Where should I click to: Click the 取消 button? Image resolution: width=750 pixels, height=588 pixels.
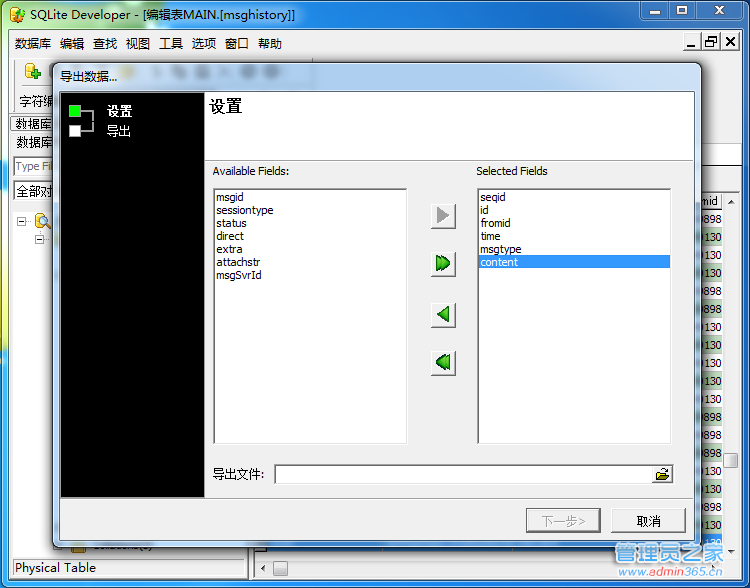pyautogui.click(x=648, y=521)
